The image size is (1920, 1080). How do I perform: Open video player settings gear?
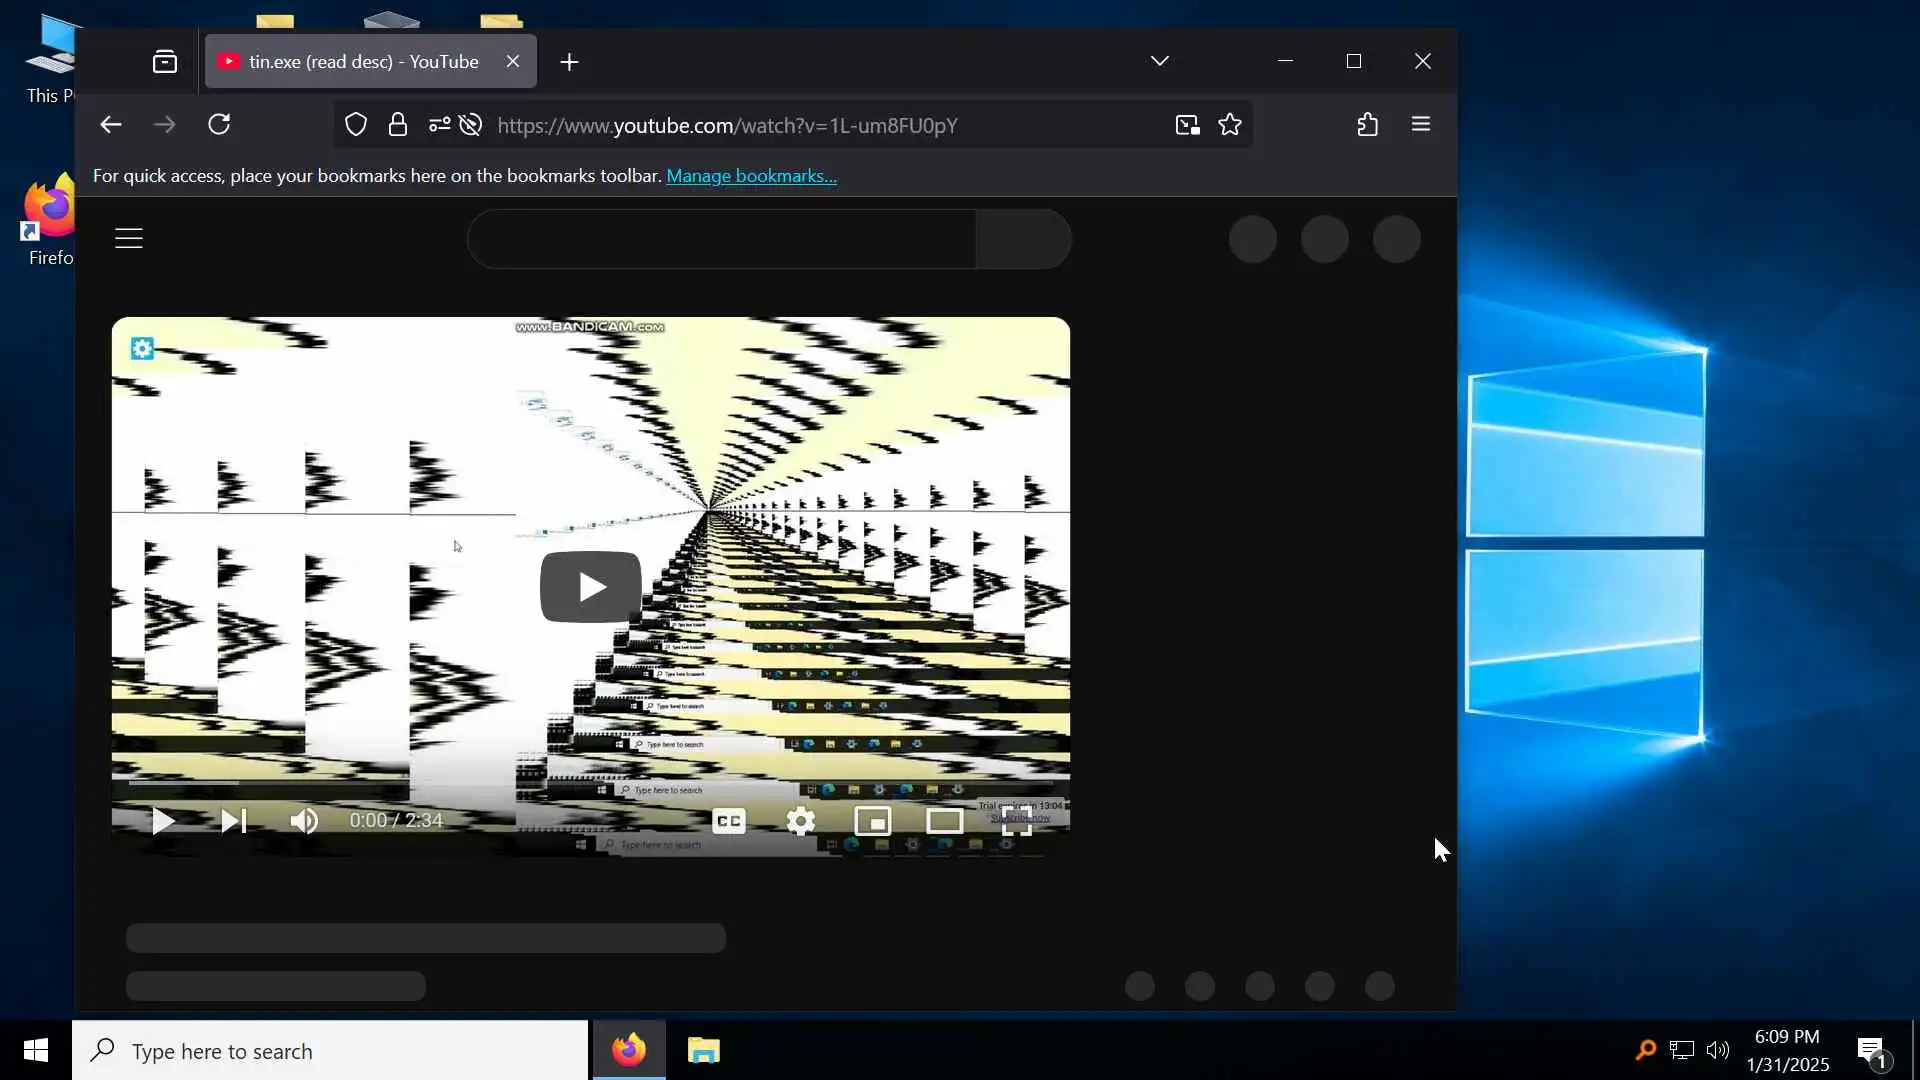click(x=800, y=821)
